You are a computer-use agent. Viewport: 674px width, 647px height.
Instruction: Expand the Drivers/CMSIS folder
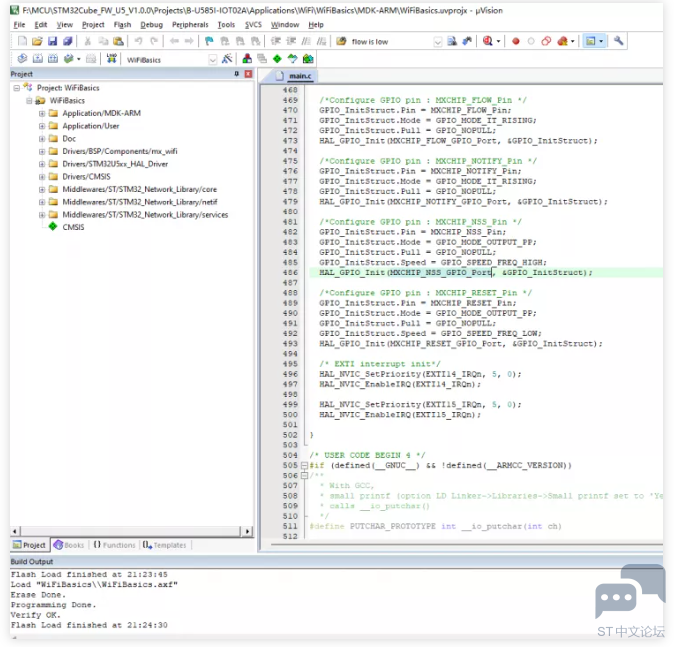(x=42, y=177)
